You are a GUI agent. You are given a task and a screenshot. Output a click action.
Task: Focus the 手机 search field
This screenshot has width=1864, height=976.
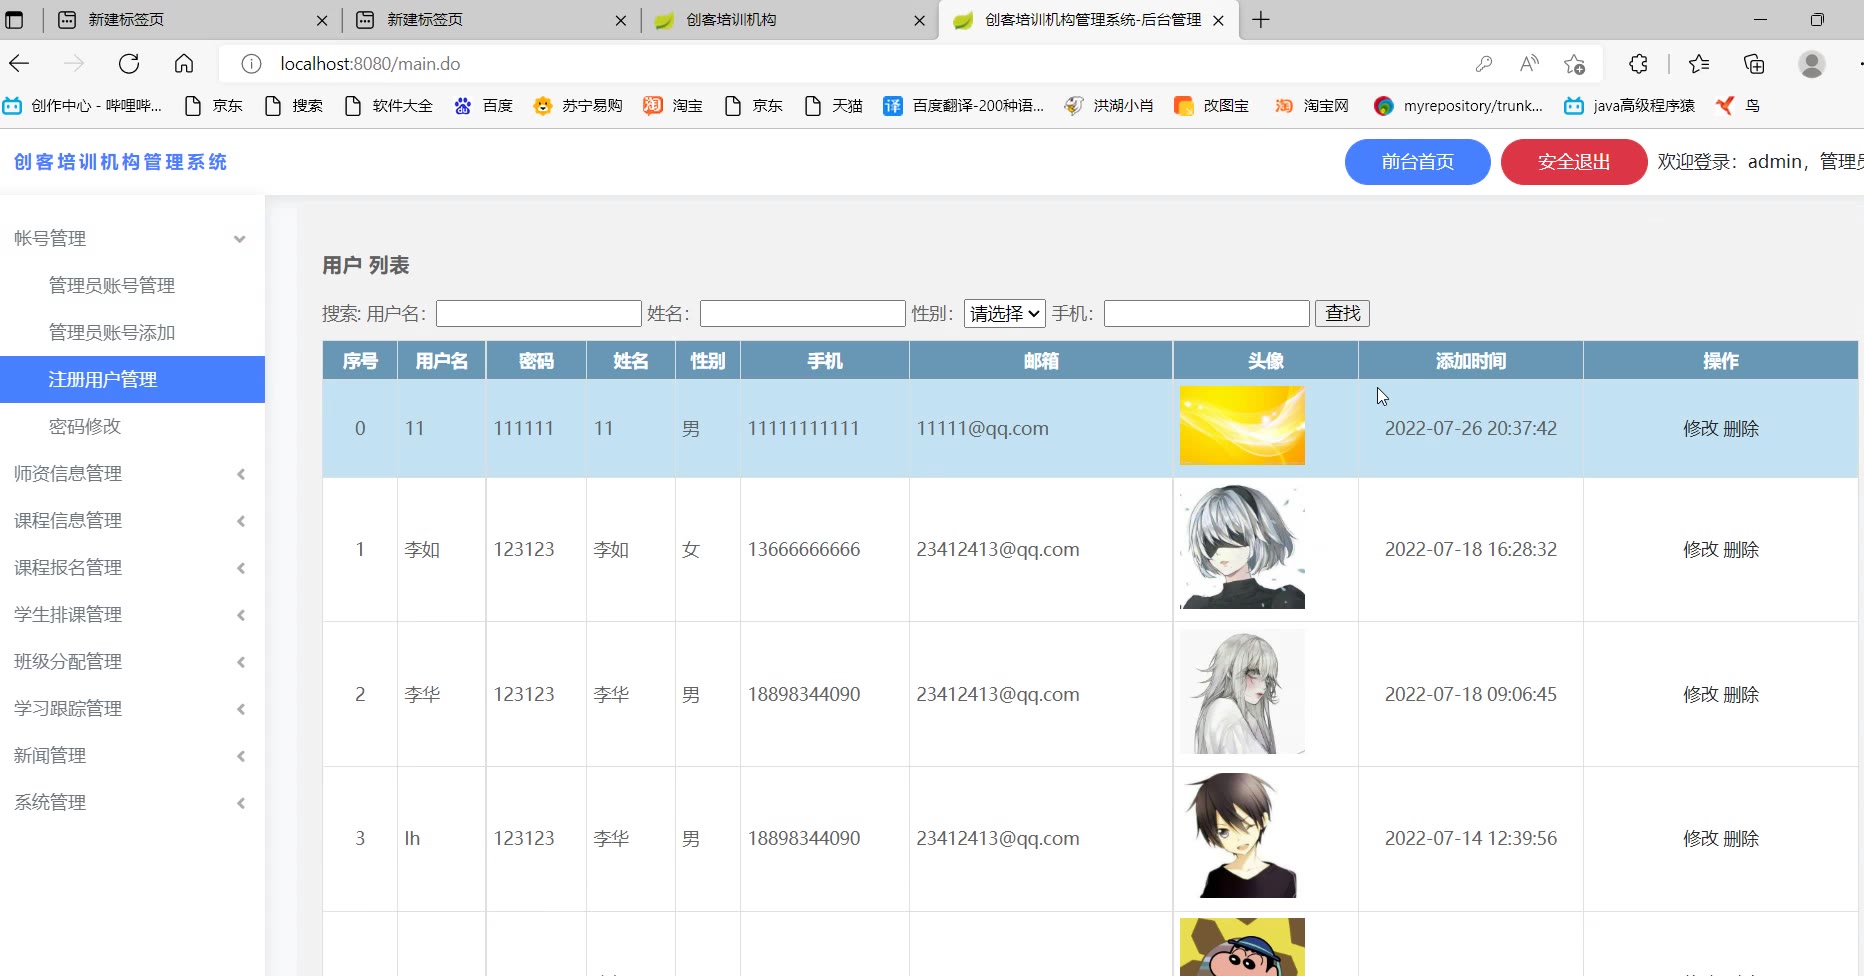(x=1206, y=314)
